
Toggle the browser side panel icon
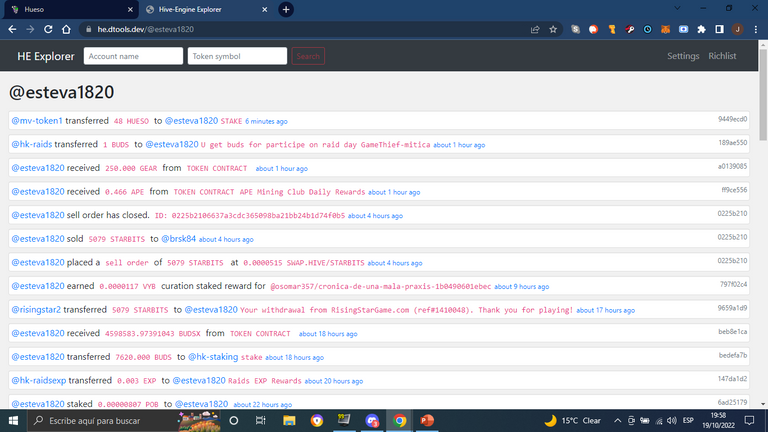pos(719,30)
